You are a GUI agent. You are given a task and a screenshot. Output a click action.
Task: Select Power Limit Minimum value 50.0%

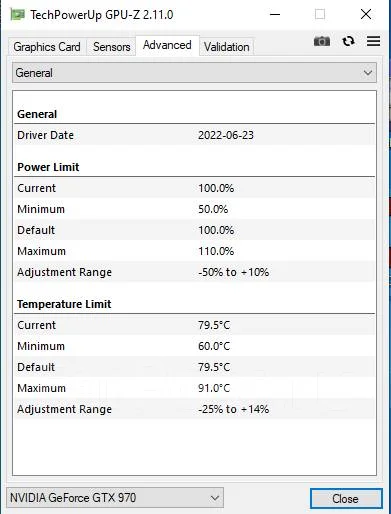(213, 209)
